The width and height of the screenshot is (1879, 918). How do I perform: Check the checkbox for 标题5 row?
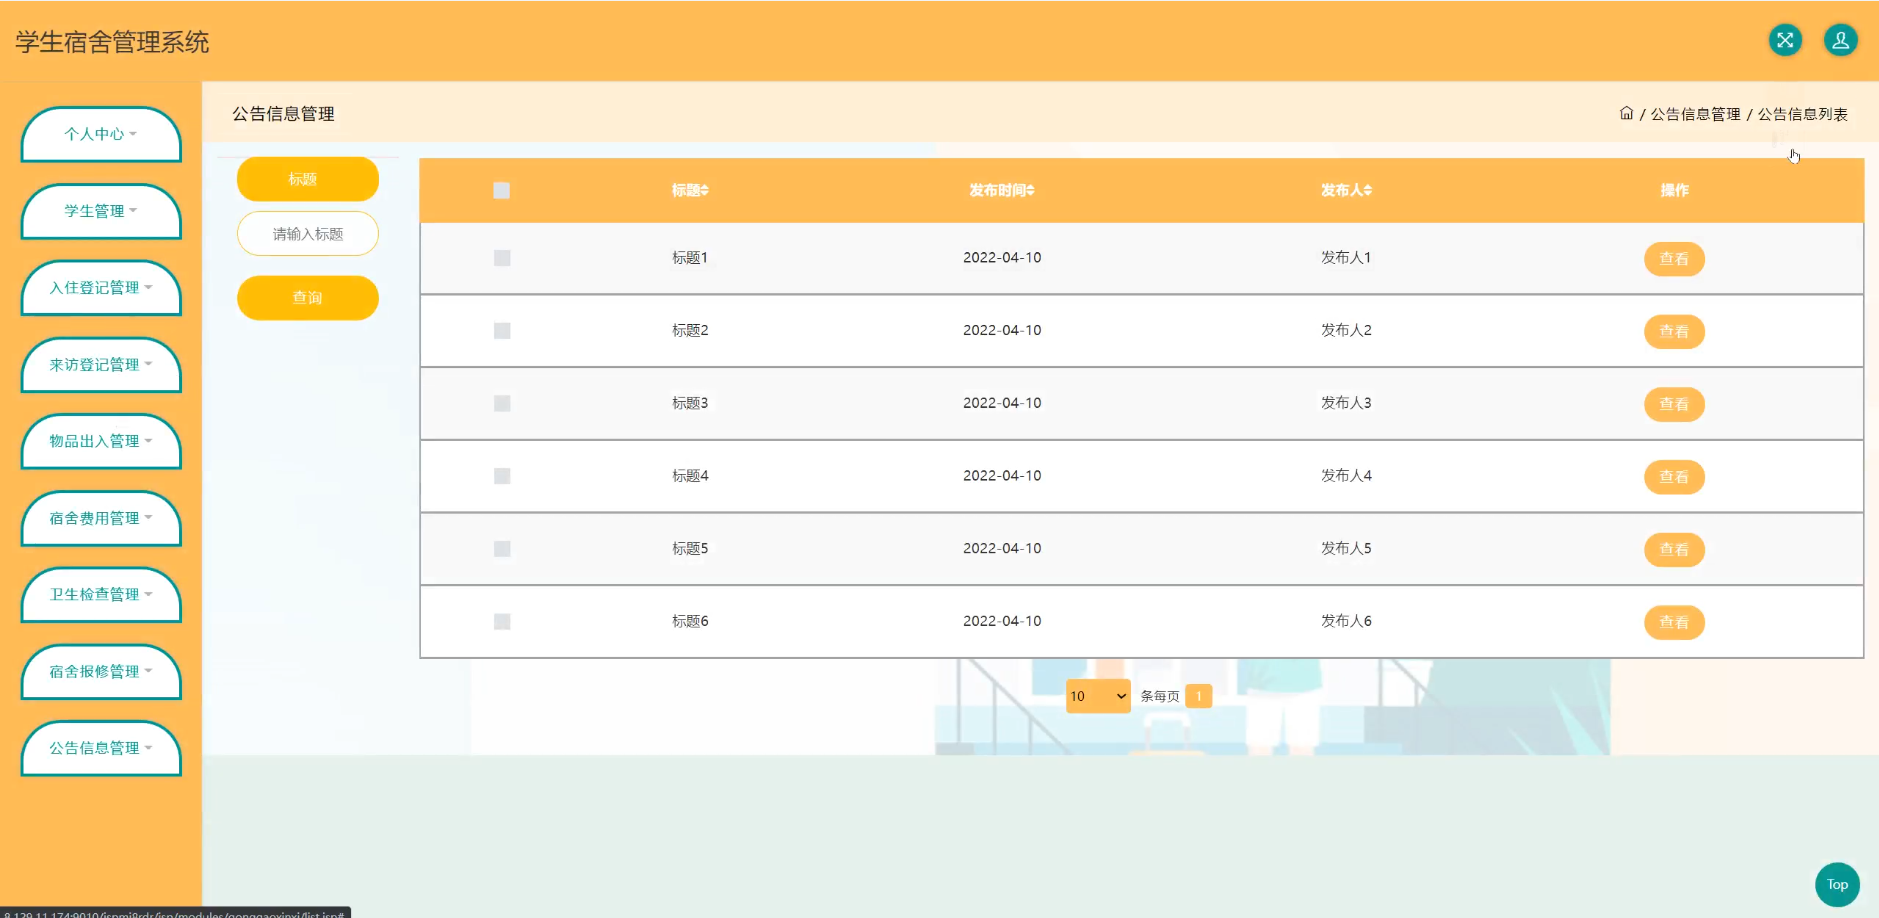click(x=502, y=549)
